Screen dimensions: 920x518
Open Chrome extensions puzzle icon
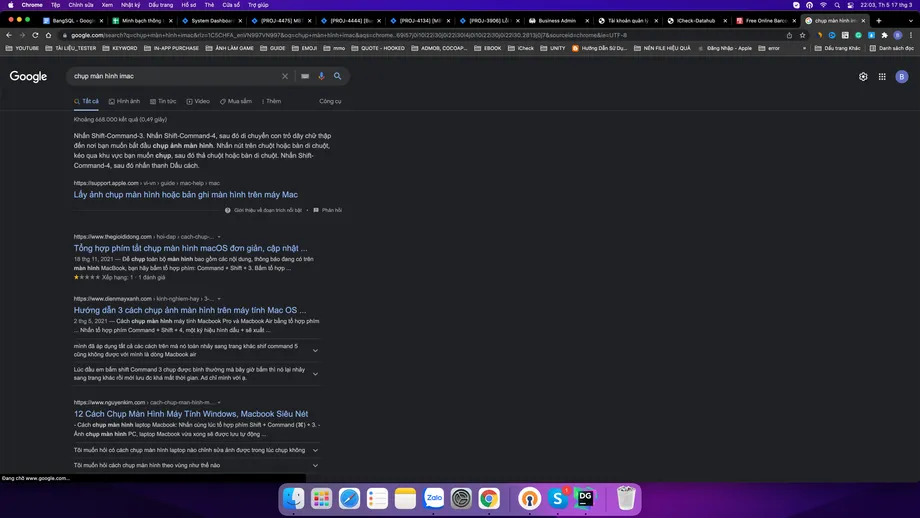click(884, 35)
